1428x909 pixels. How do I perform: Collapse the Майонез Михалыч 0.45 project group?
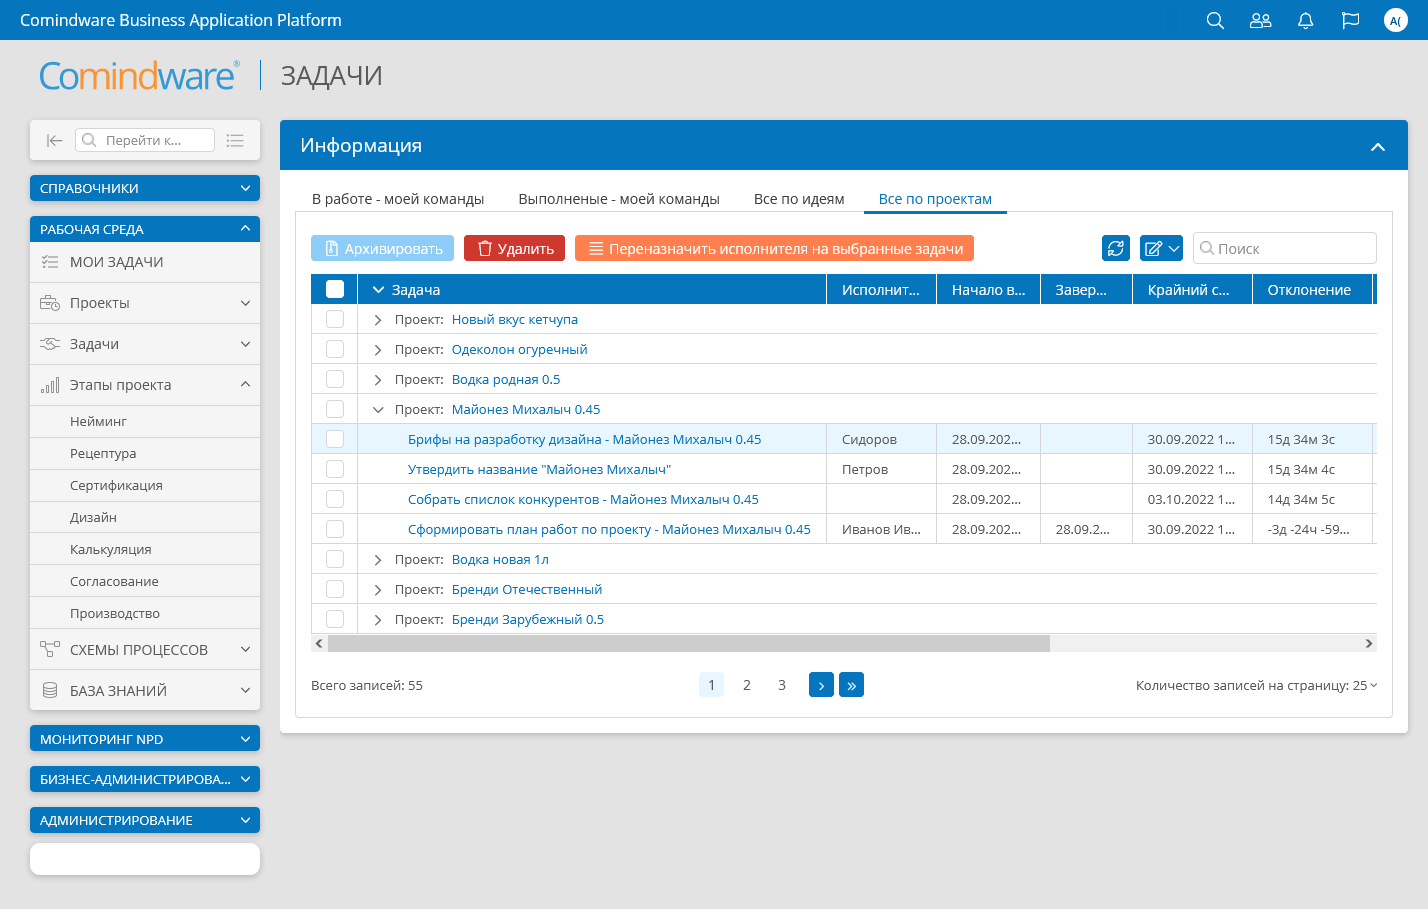pyautogui.click(x=378, y=410)
